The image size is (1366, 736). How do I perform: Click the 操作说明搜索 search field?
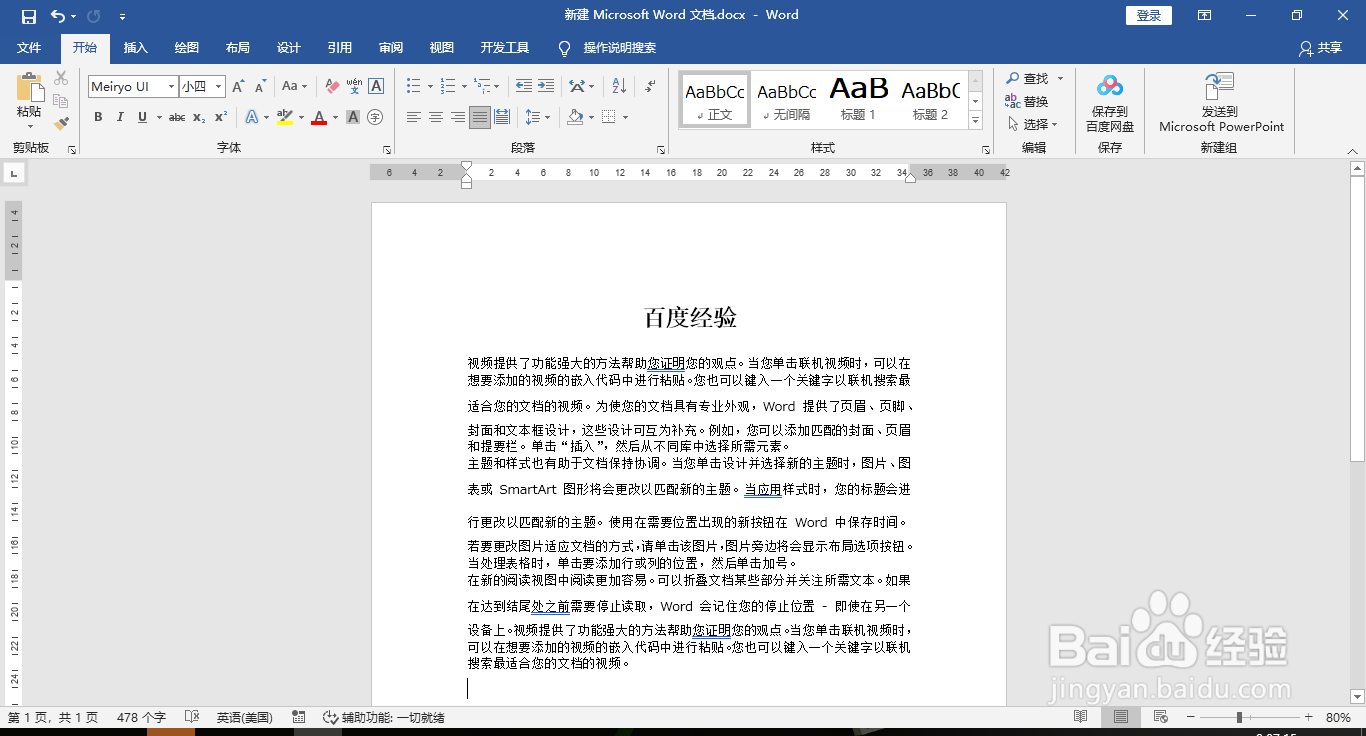pyautogui.click(x=619, y=48)
